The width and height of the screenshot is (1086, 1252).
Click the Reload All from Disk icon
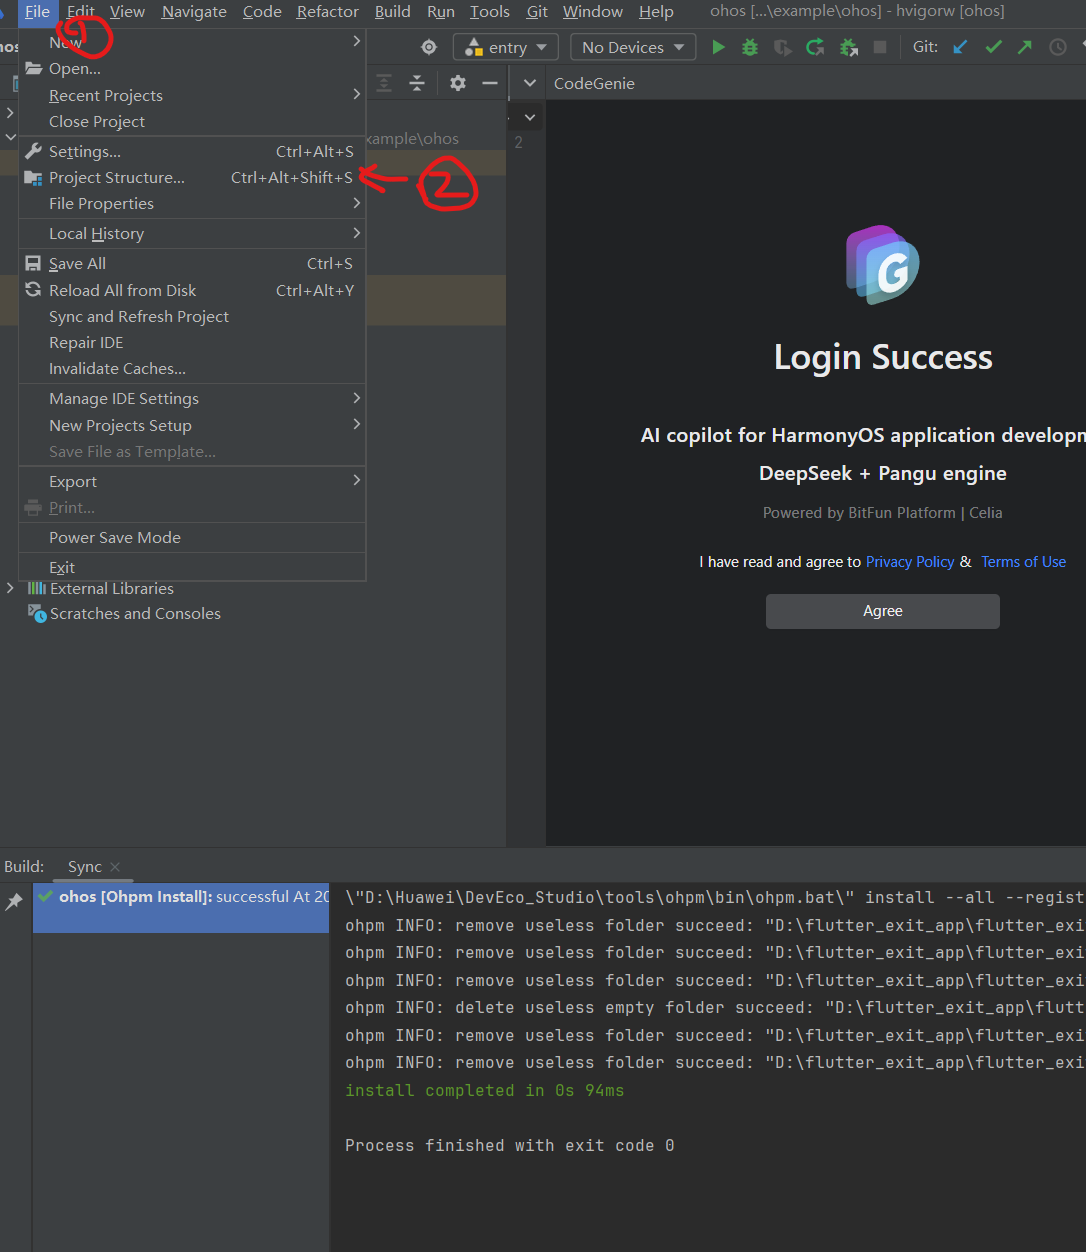pyautogui.click(x=33, y=289)
